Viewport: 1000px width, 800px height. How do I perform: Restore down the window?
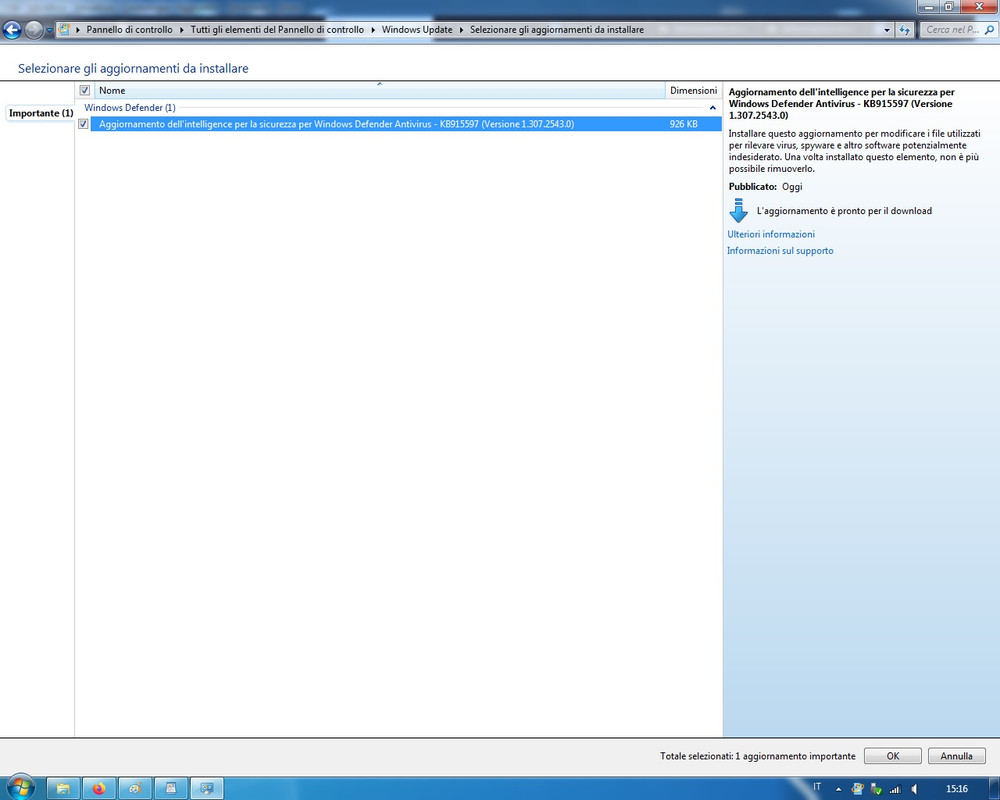[949, 6]
